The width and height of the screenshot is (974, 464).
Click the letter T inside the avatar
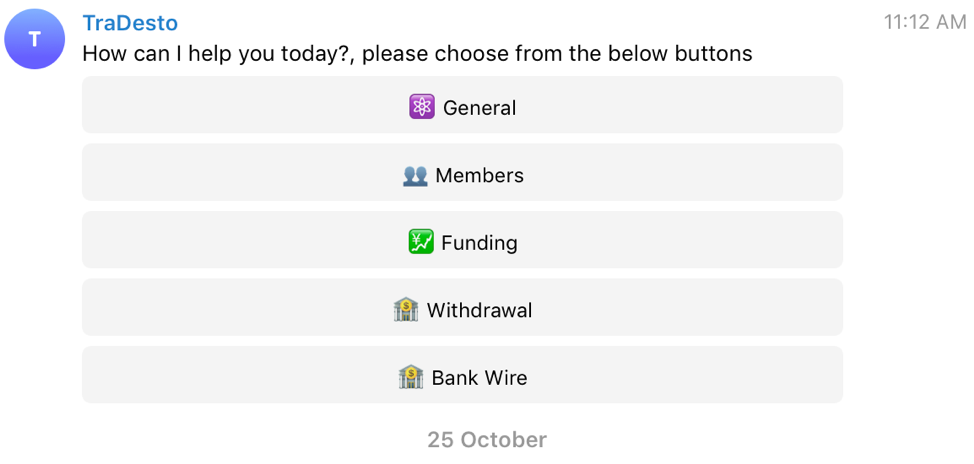(x=35, y=39)
